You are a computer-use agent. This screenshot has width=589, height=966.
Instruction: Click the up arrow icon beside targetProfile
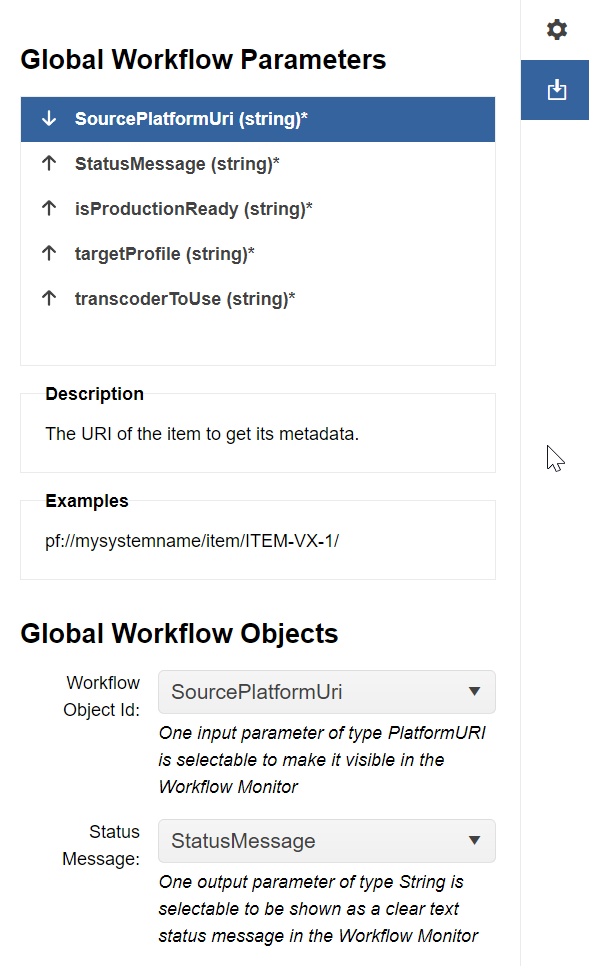[49, 253]
